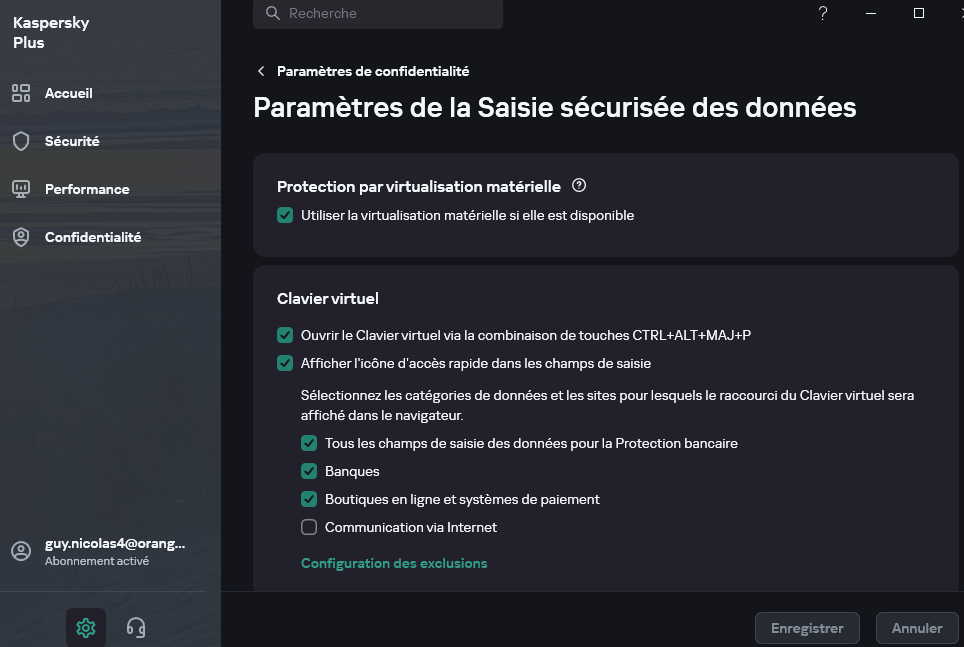964x647 pixels.
Task: Click the question mark help icon in title bar
Action: (823, 13)
